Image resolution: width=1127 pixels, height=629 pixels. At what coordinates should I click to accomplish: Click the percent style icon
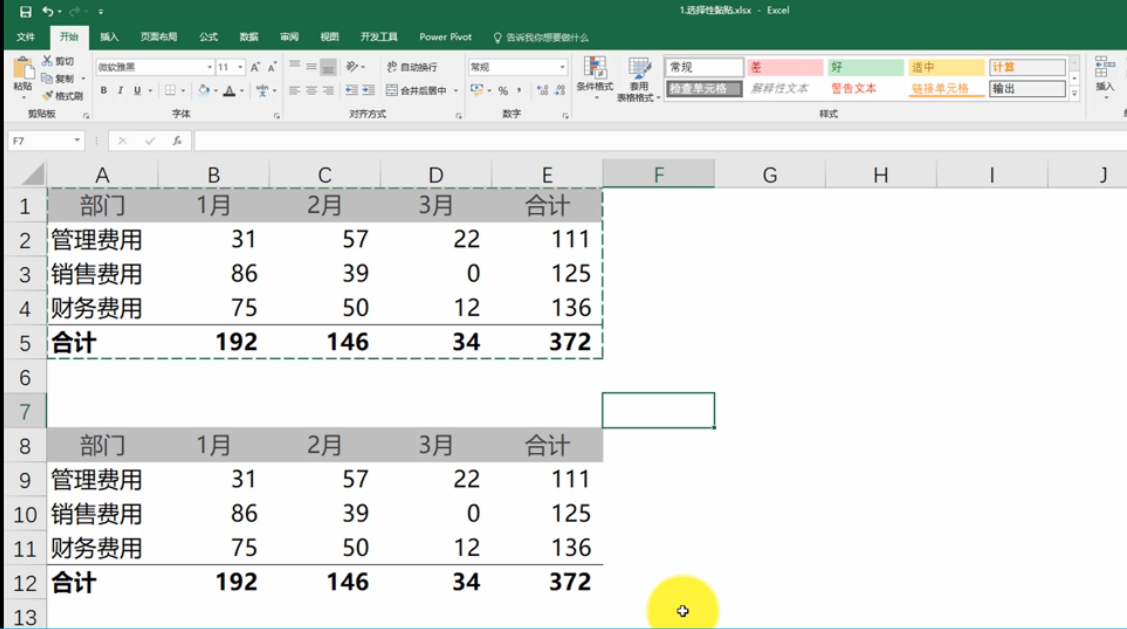tap(503, 91)
